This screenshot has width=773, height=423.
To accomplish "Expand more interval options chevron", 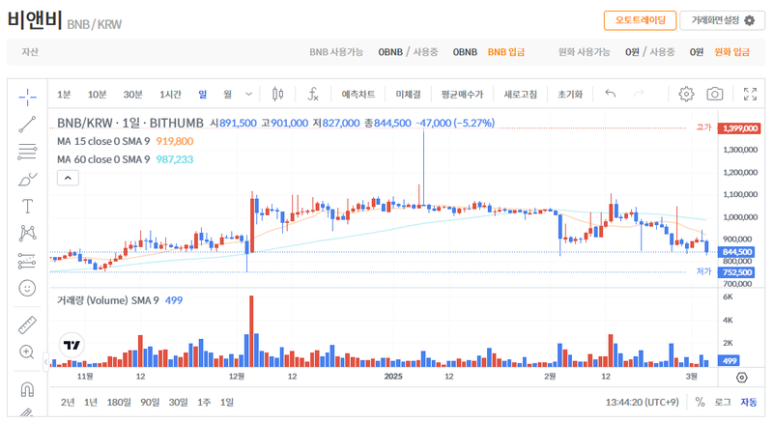I will [249, 94].
